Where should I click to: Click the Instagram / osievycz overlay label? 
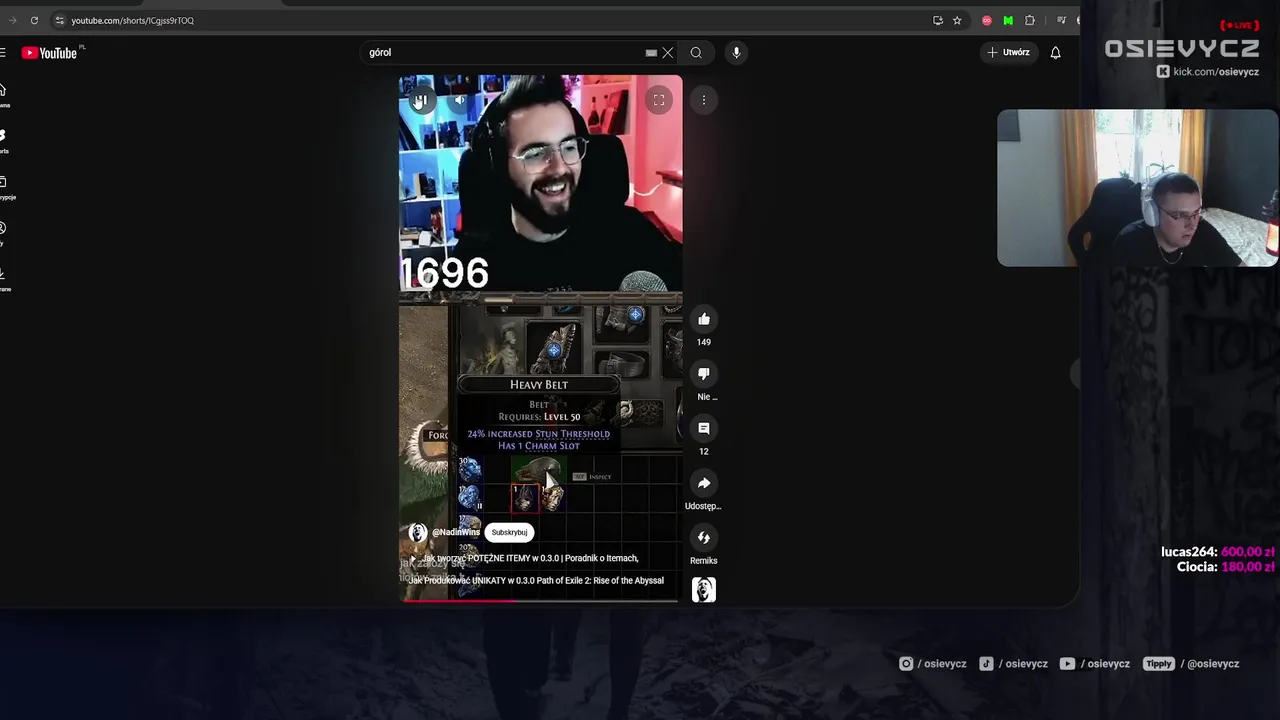(932, 664)
